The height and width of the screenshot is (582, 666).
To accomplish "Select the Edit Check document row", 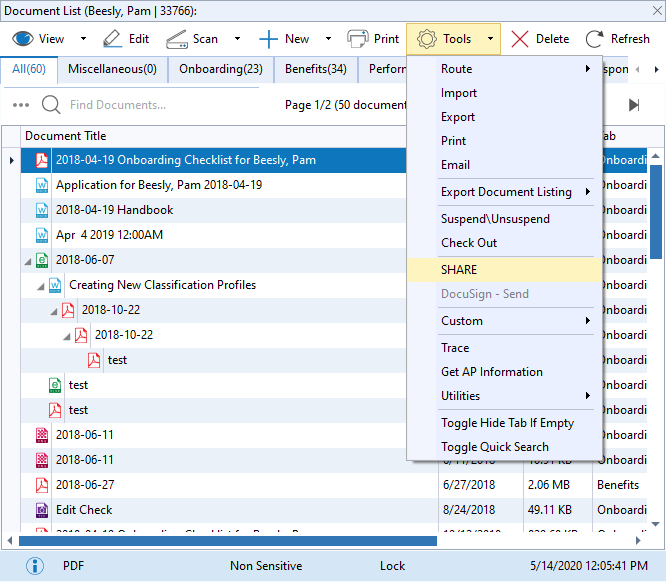I will coord(334,510).
